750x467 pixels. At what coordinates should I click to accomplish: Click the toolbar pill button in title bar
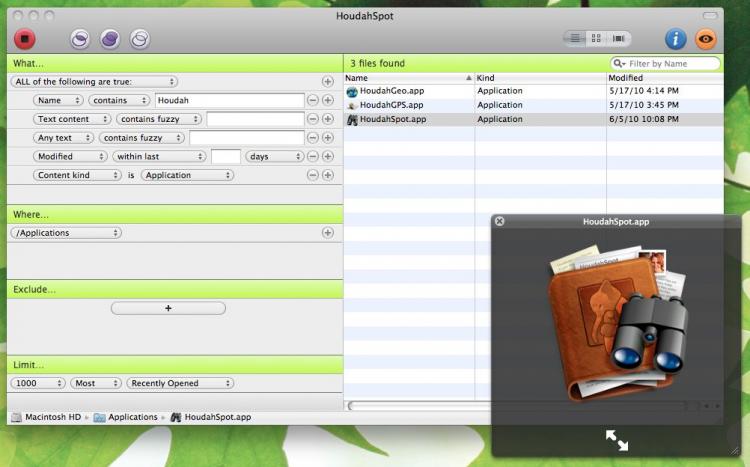tap(710, 15)
